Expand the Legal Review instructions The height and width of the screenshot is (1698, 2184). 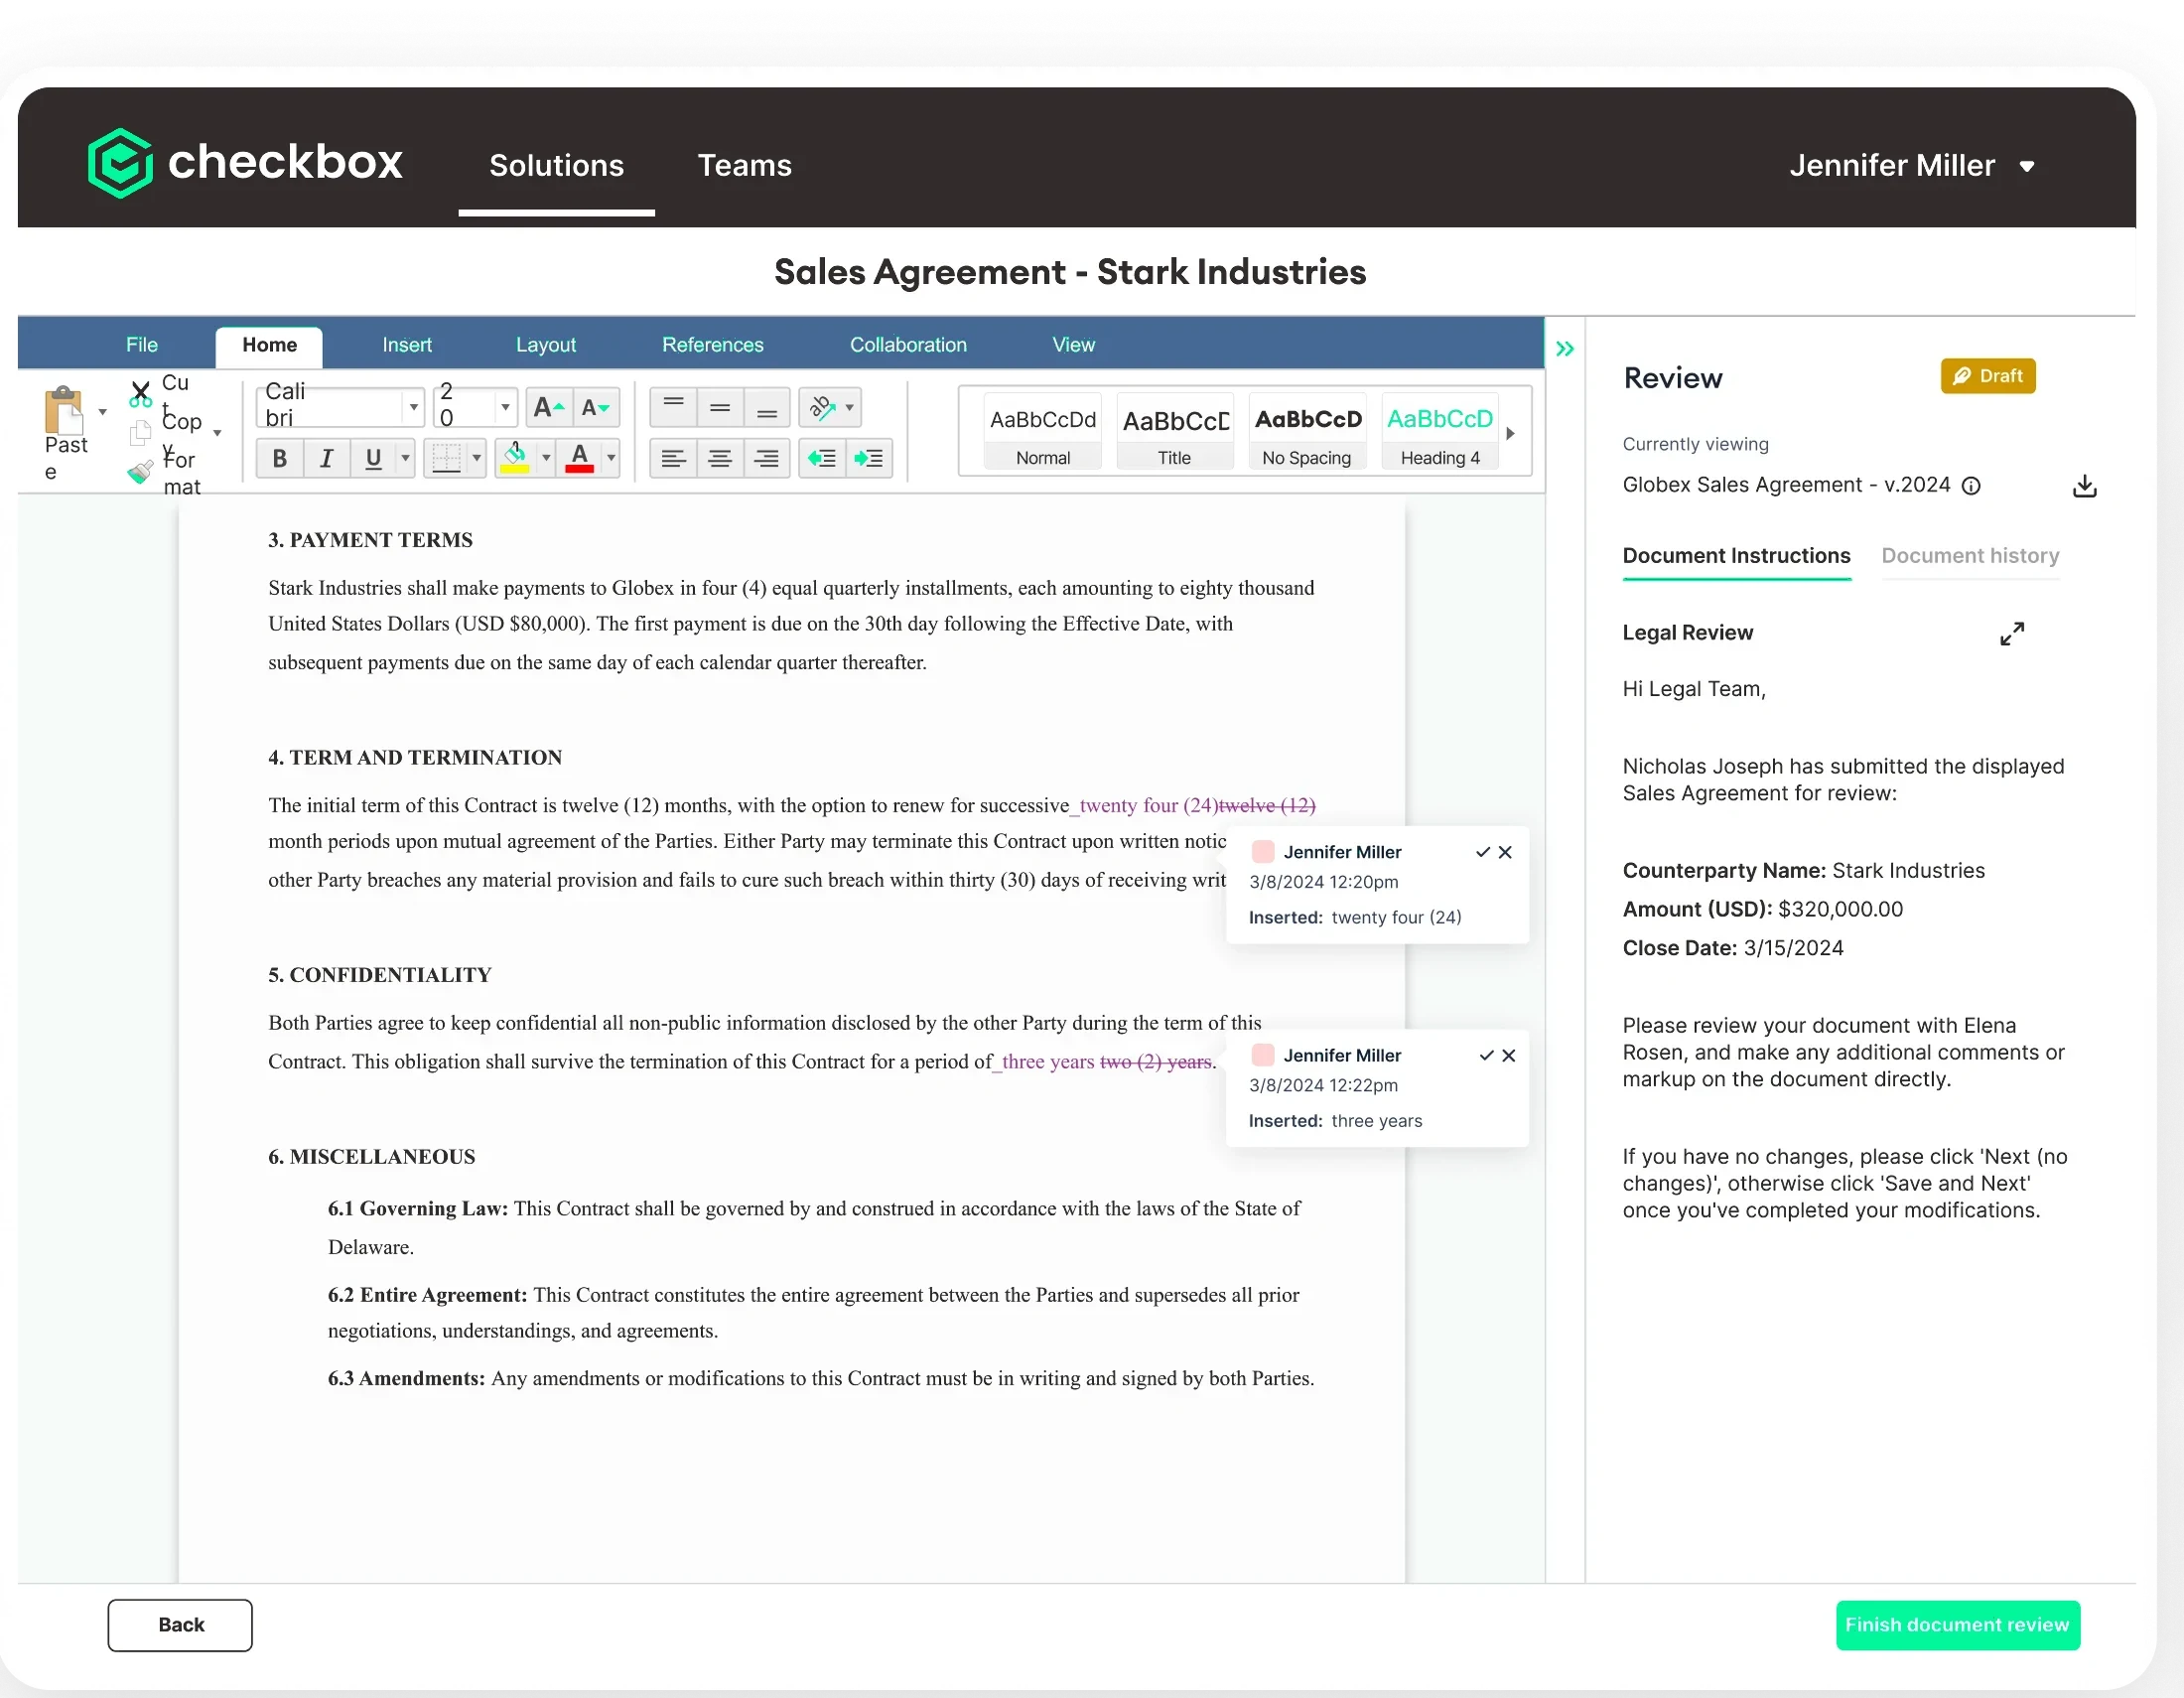2012,634
